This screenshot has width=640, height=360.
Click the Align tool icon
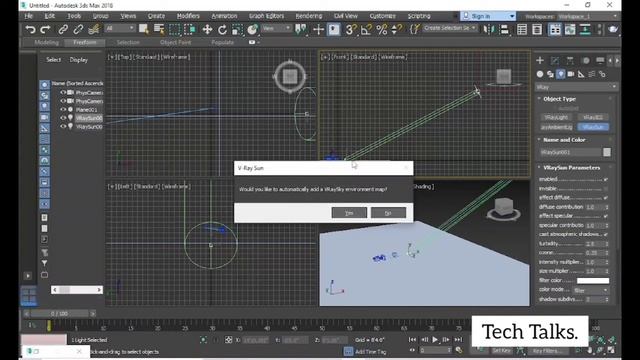pyautogui.click(x=504, y=29)
